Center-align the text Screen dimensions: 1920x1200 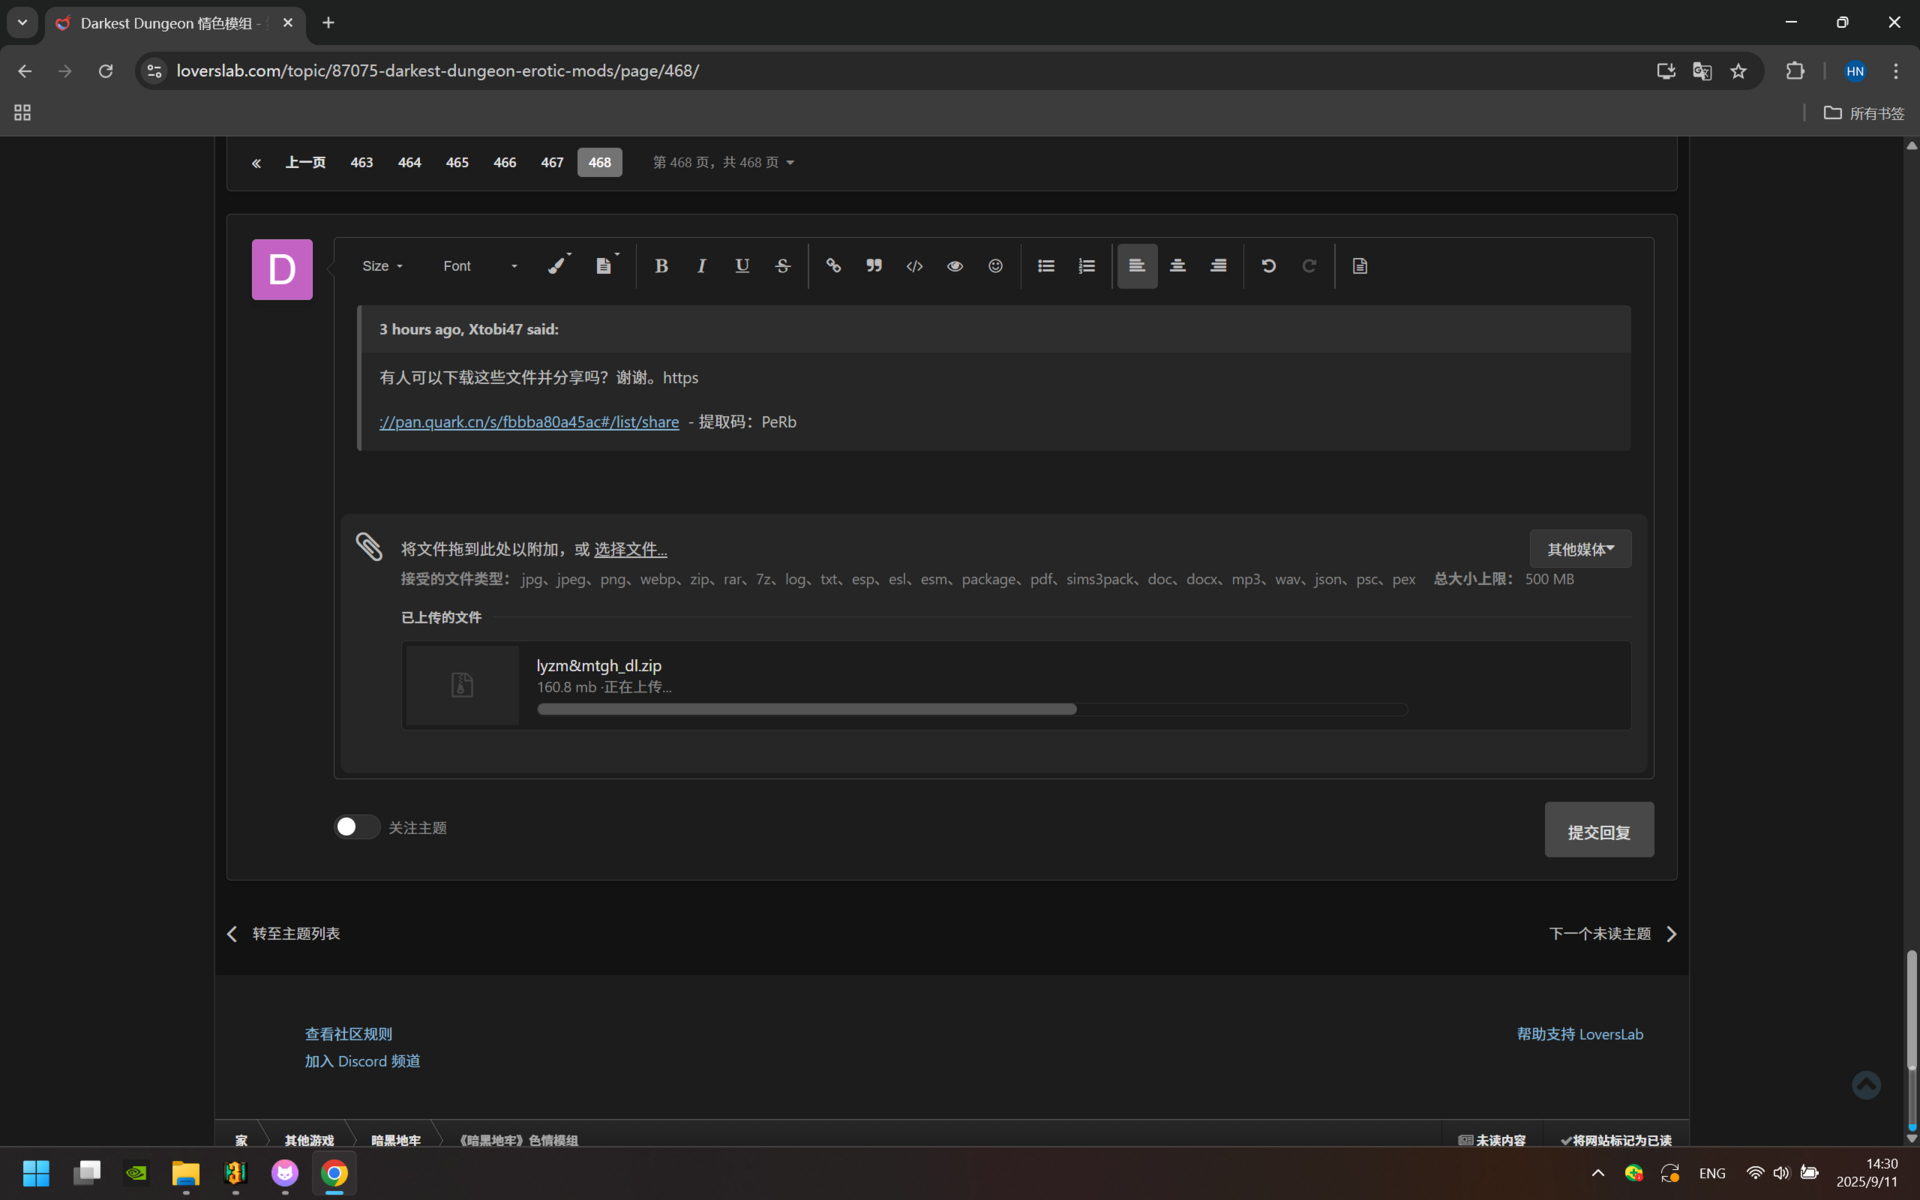tap(1178, 266)
